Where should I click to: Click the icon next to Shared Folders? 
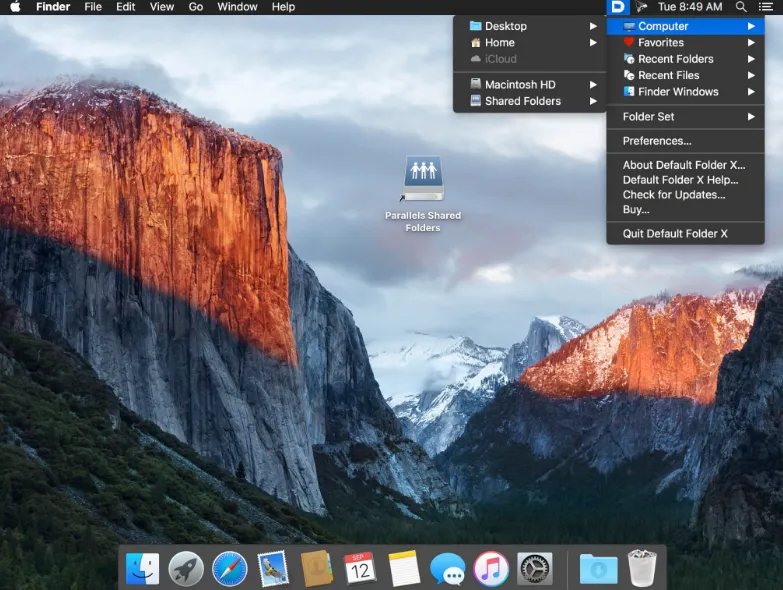(x=475, y=101)
